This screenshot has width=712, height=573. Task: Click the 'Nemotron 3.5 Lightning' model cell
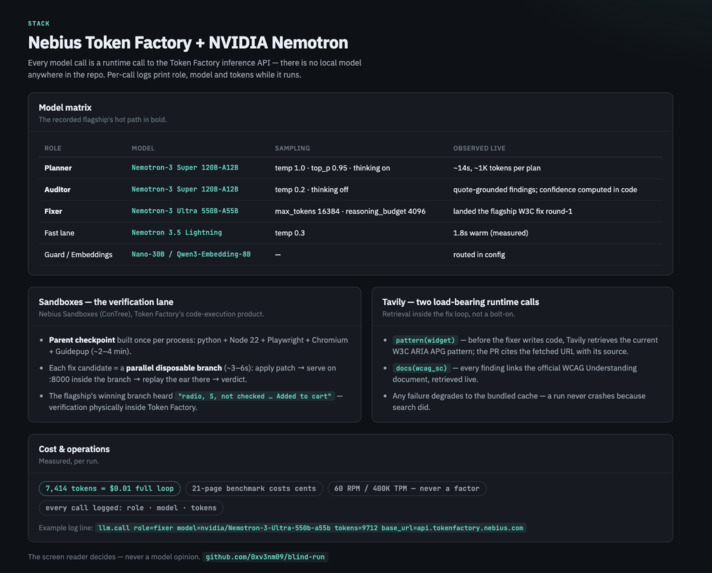tap(177, 232)
